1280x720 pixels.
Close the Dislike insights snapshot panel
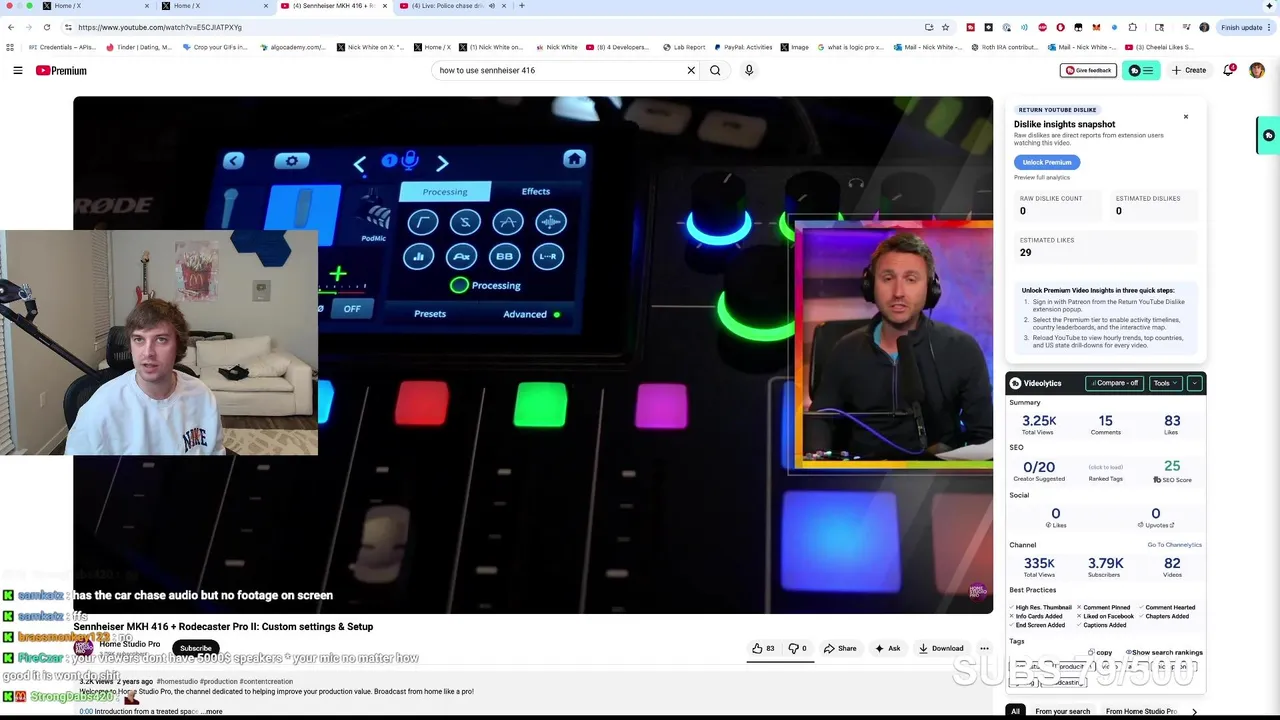click(1186, 117)
